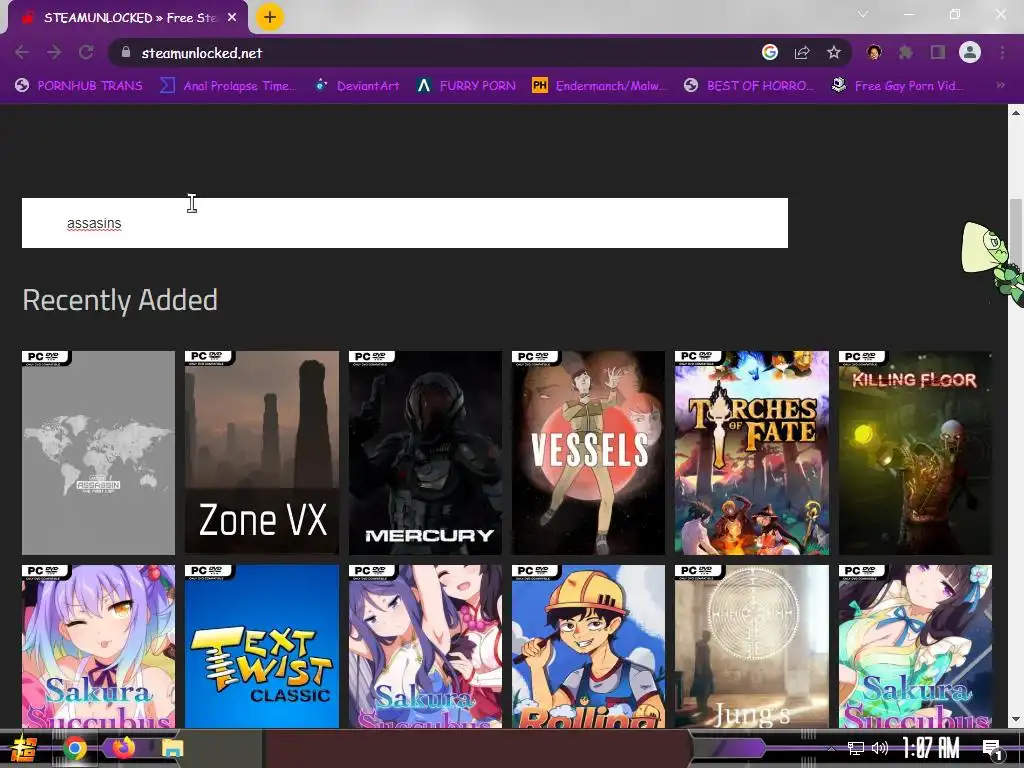Open the Google icon in the address bar
The width and height of the screenshot is (1024, 768).
point(770,52)
